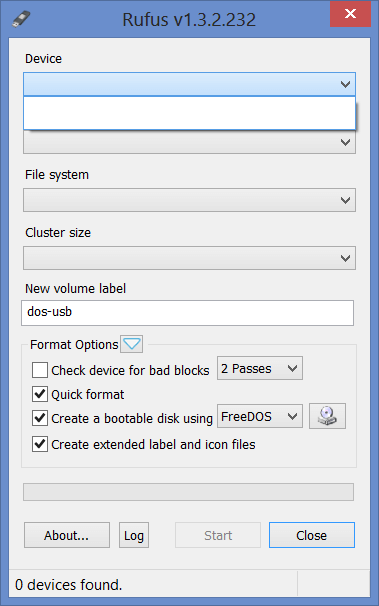Image resolution: width=379 pixels, height=606 pixels.
Task: Expand the Cluster size dropdown
Action: point(189,258)
